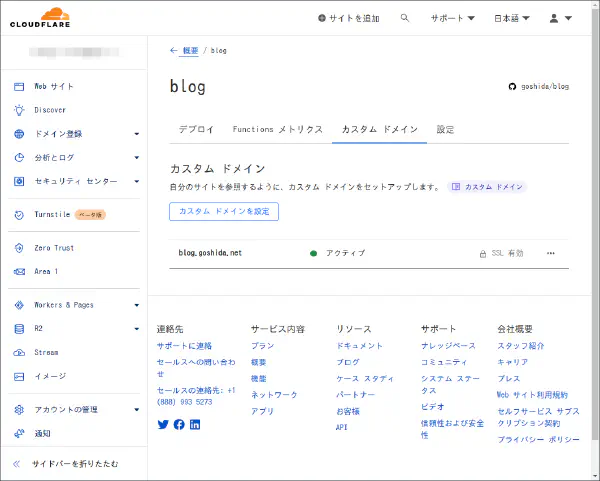The image size is (600, 481).
Task: Collapse sidebar via サイドバーを折りたたむ
Action: tap(75, 464)
